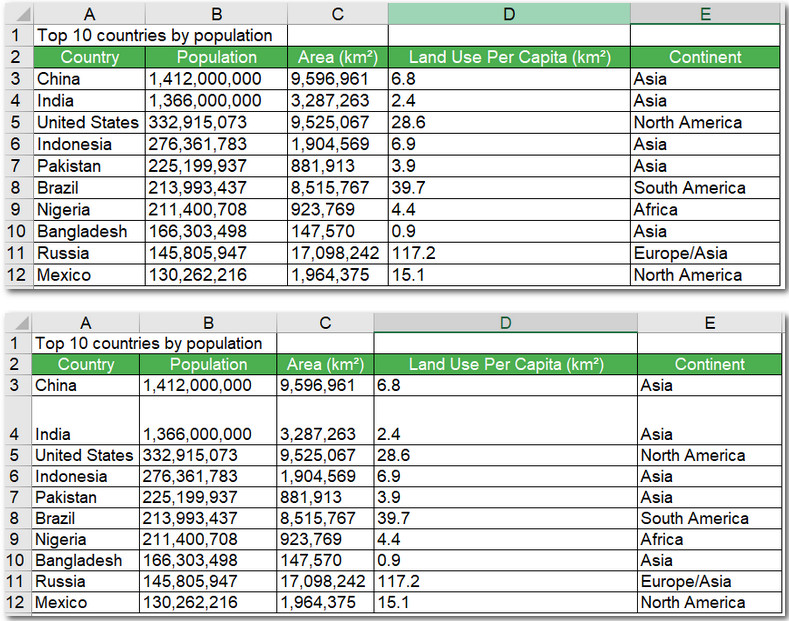This screenshot has width=789, height=621.
Task: Select area 1,964,375 in lower table
Action: (x=325, y=602)
